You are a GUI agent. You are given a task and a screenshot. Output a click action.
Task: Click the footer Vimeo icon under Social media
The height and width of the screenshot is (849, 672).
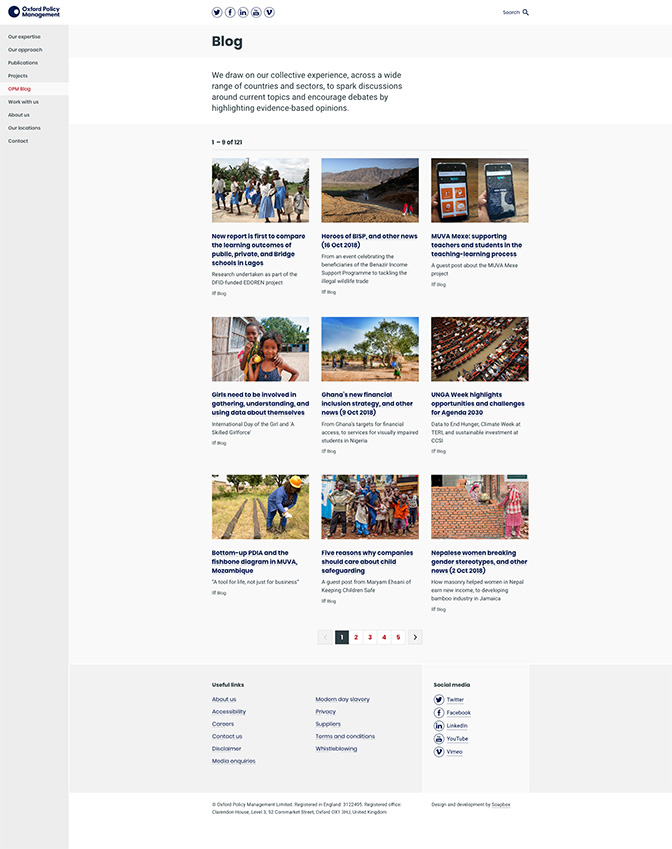coord(439,751)
